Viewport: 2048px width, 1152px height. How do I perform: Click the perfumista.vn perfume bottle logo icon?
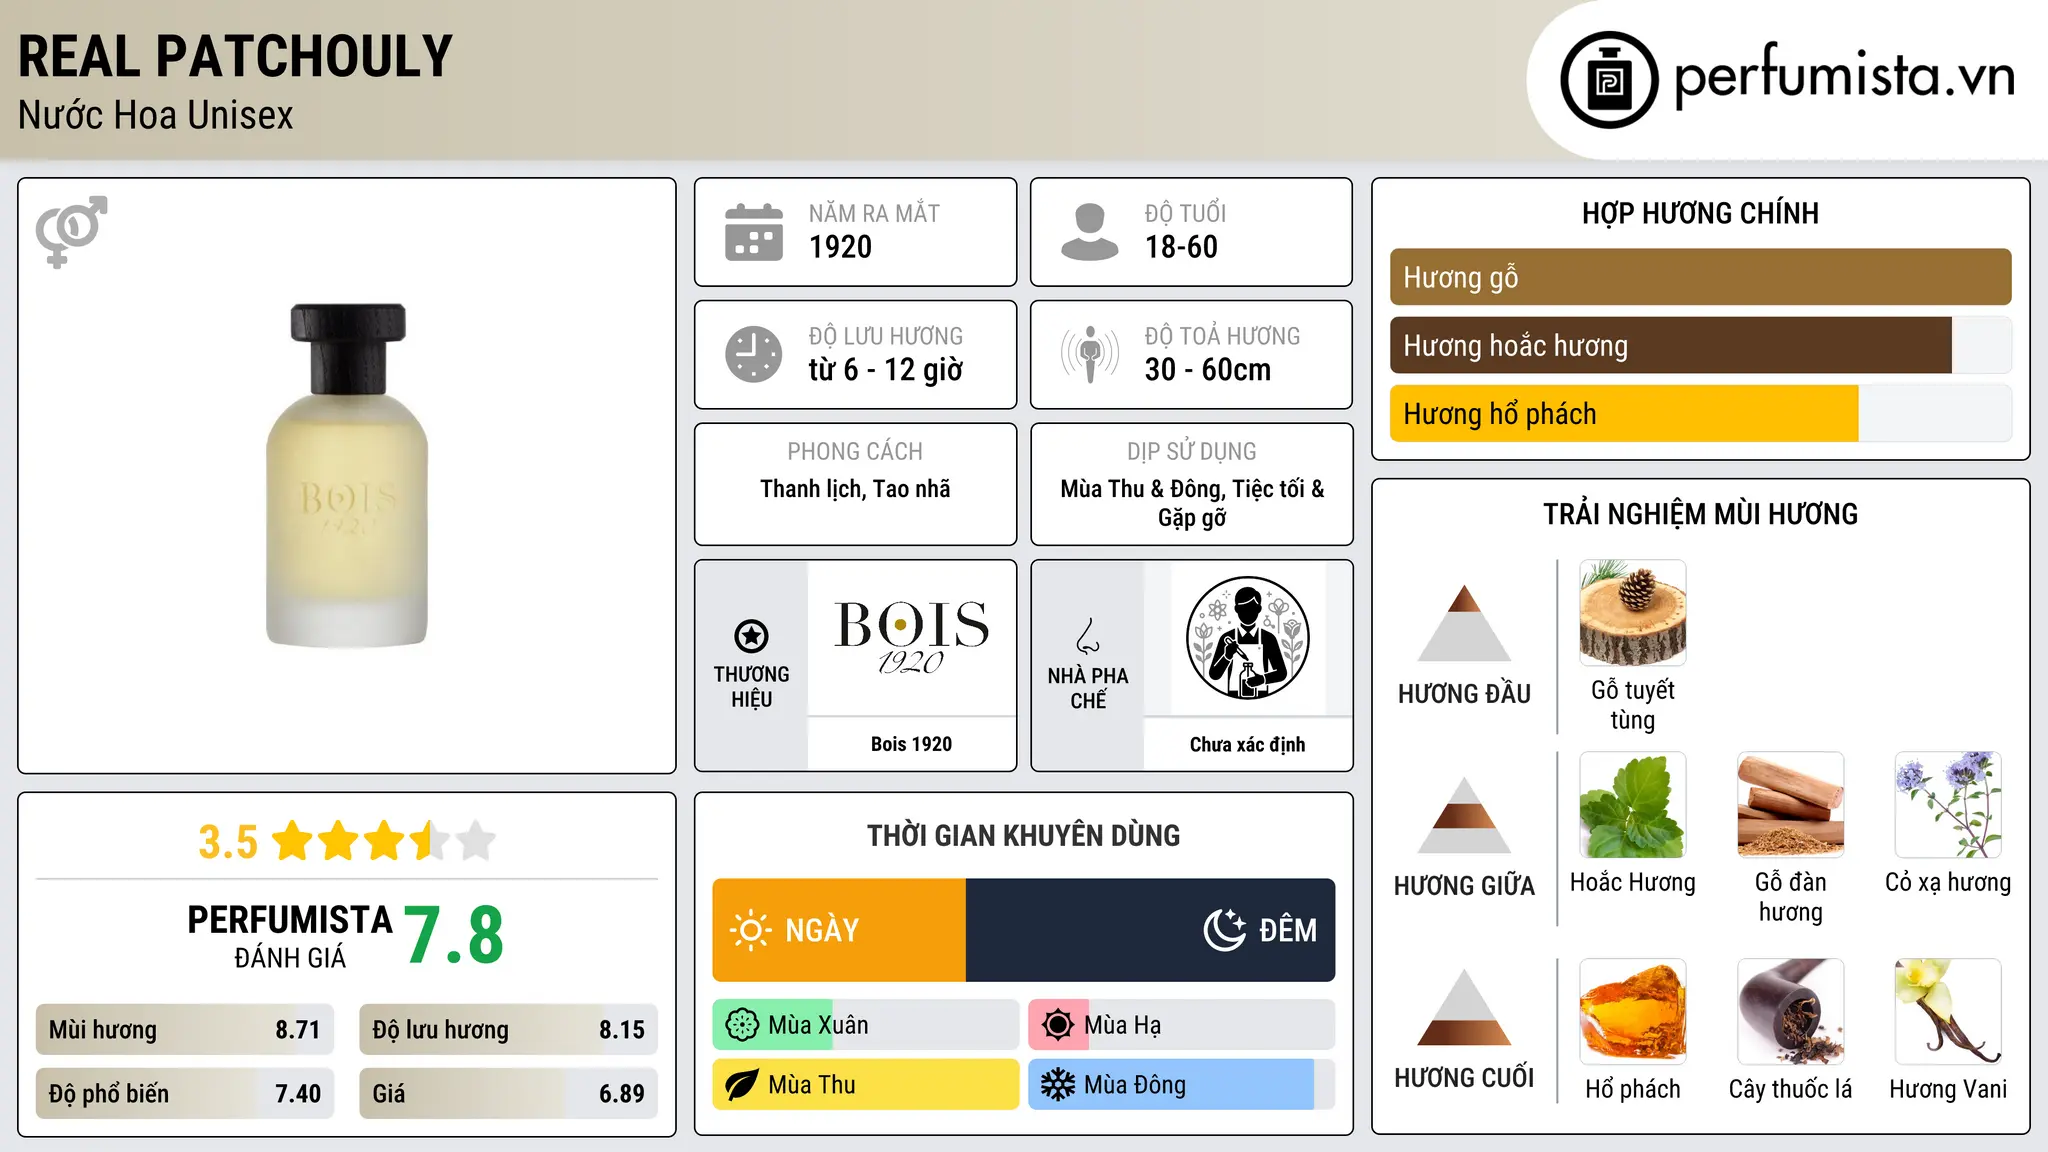pyautogui.click(x=1609, y=80)
